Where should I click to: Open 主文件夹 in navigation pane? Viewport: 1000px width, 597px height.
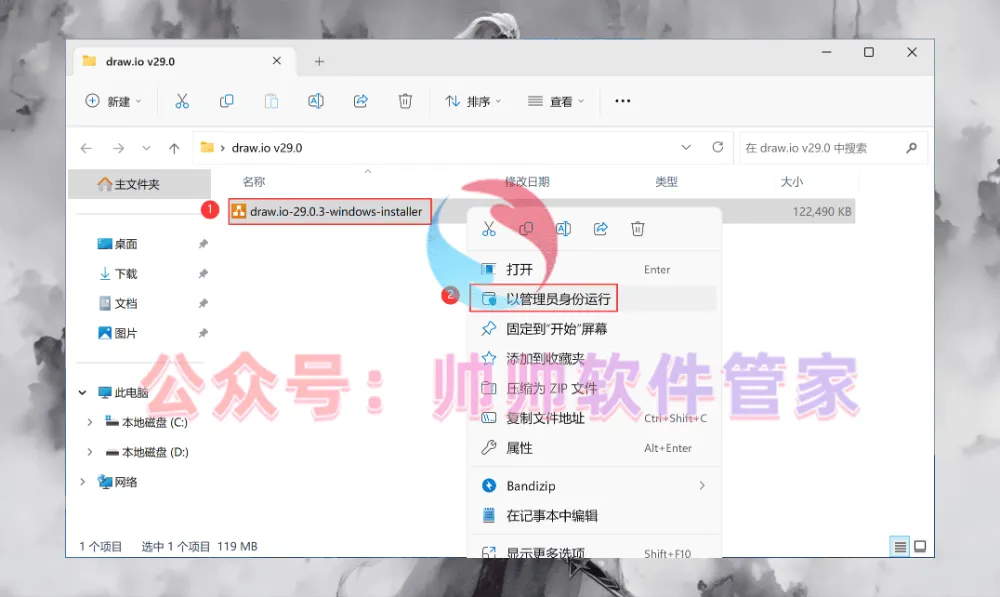pos(139,184)
